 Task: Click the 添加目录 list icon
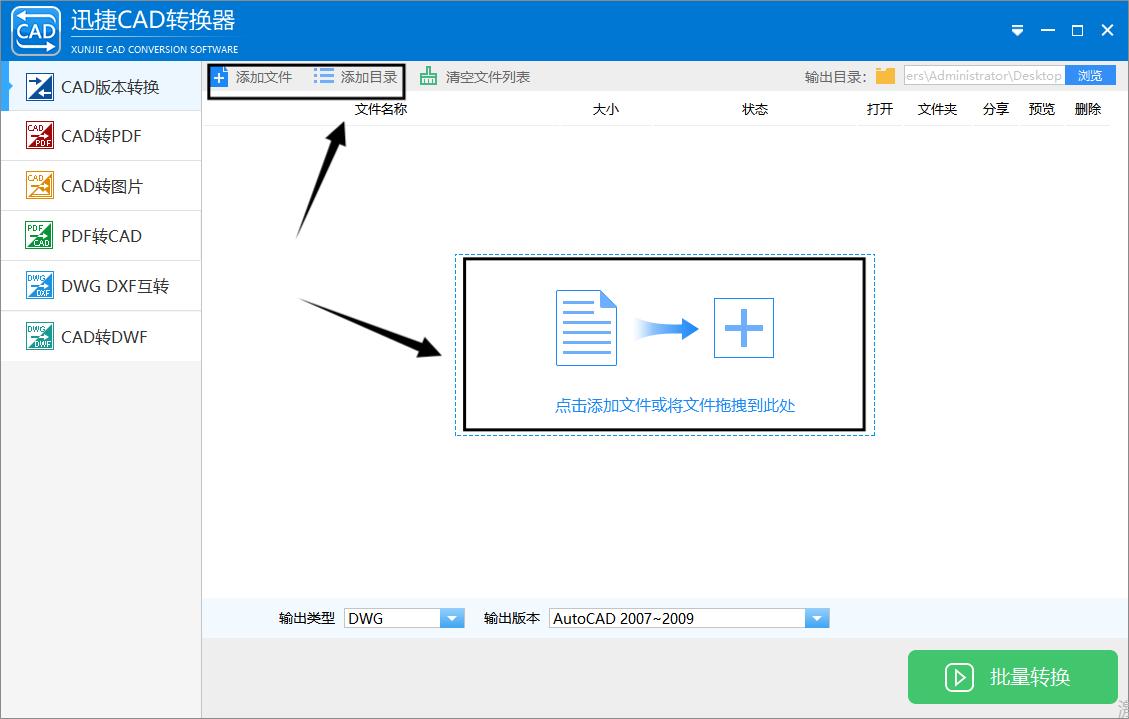pos(322,74)
